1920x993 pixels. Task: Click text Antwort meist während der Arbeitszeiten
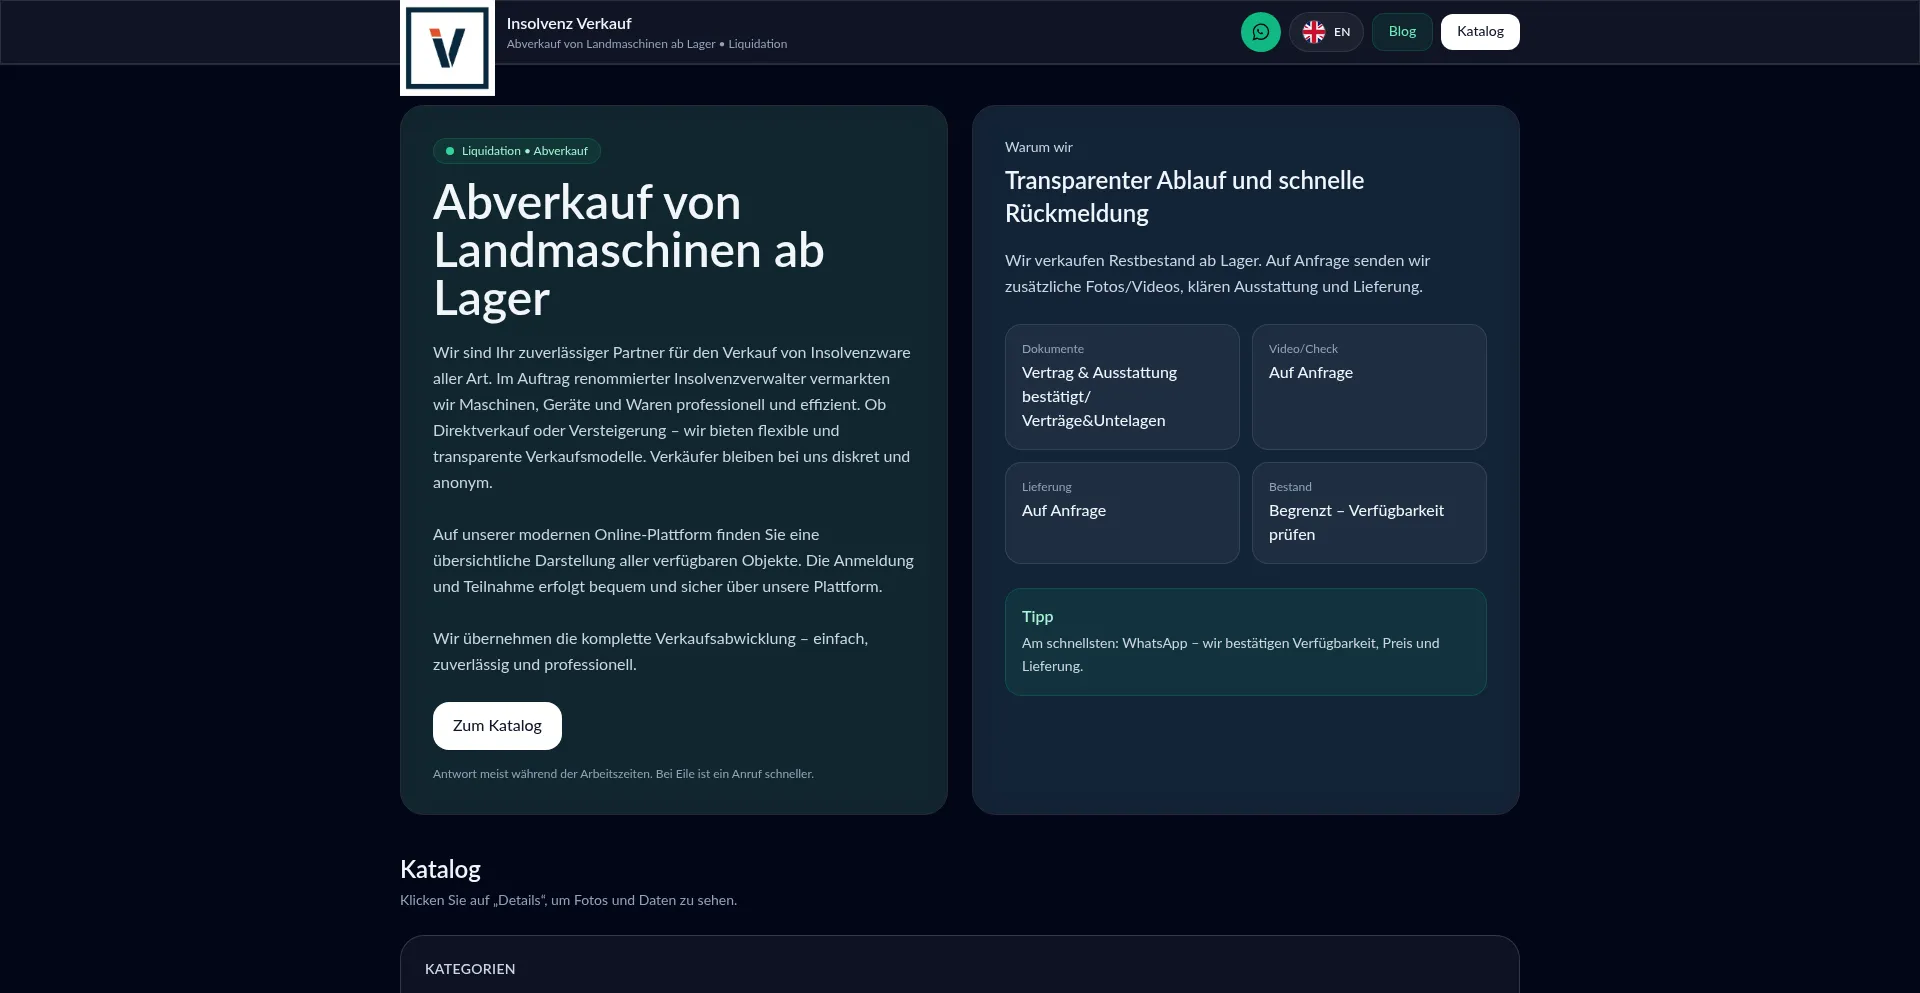tap(623, 774)
